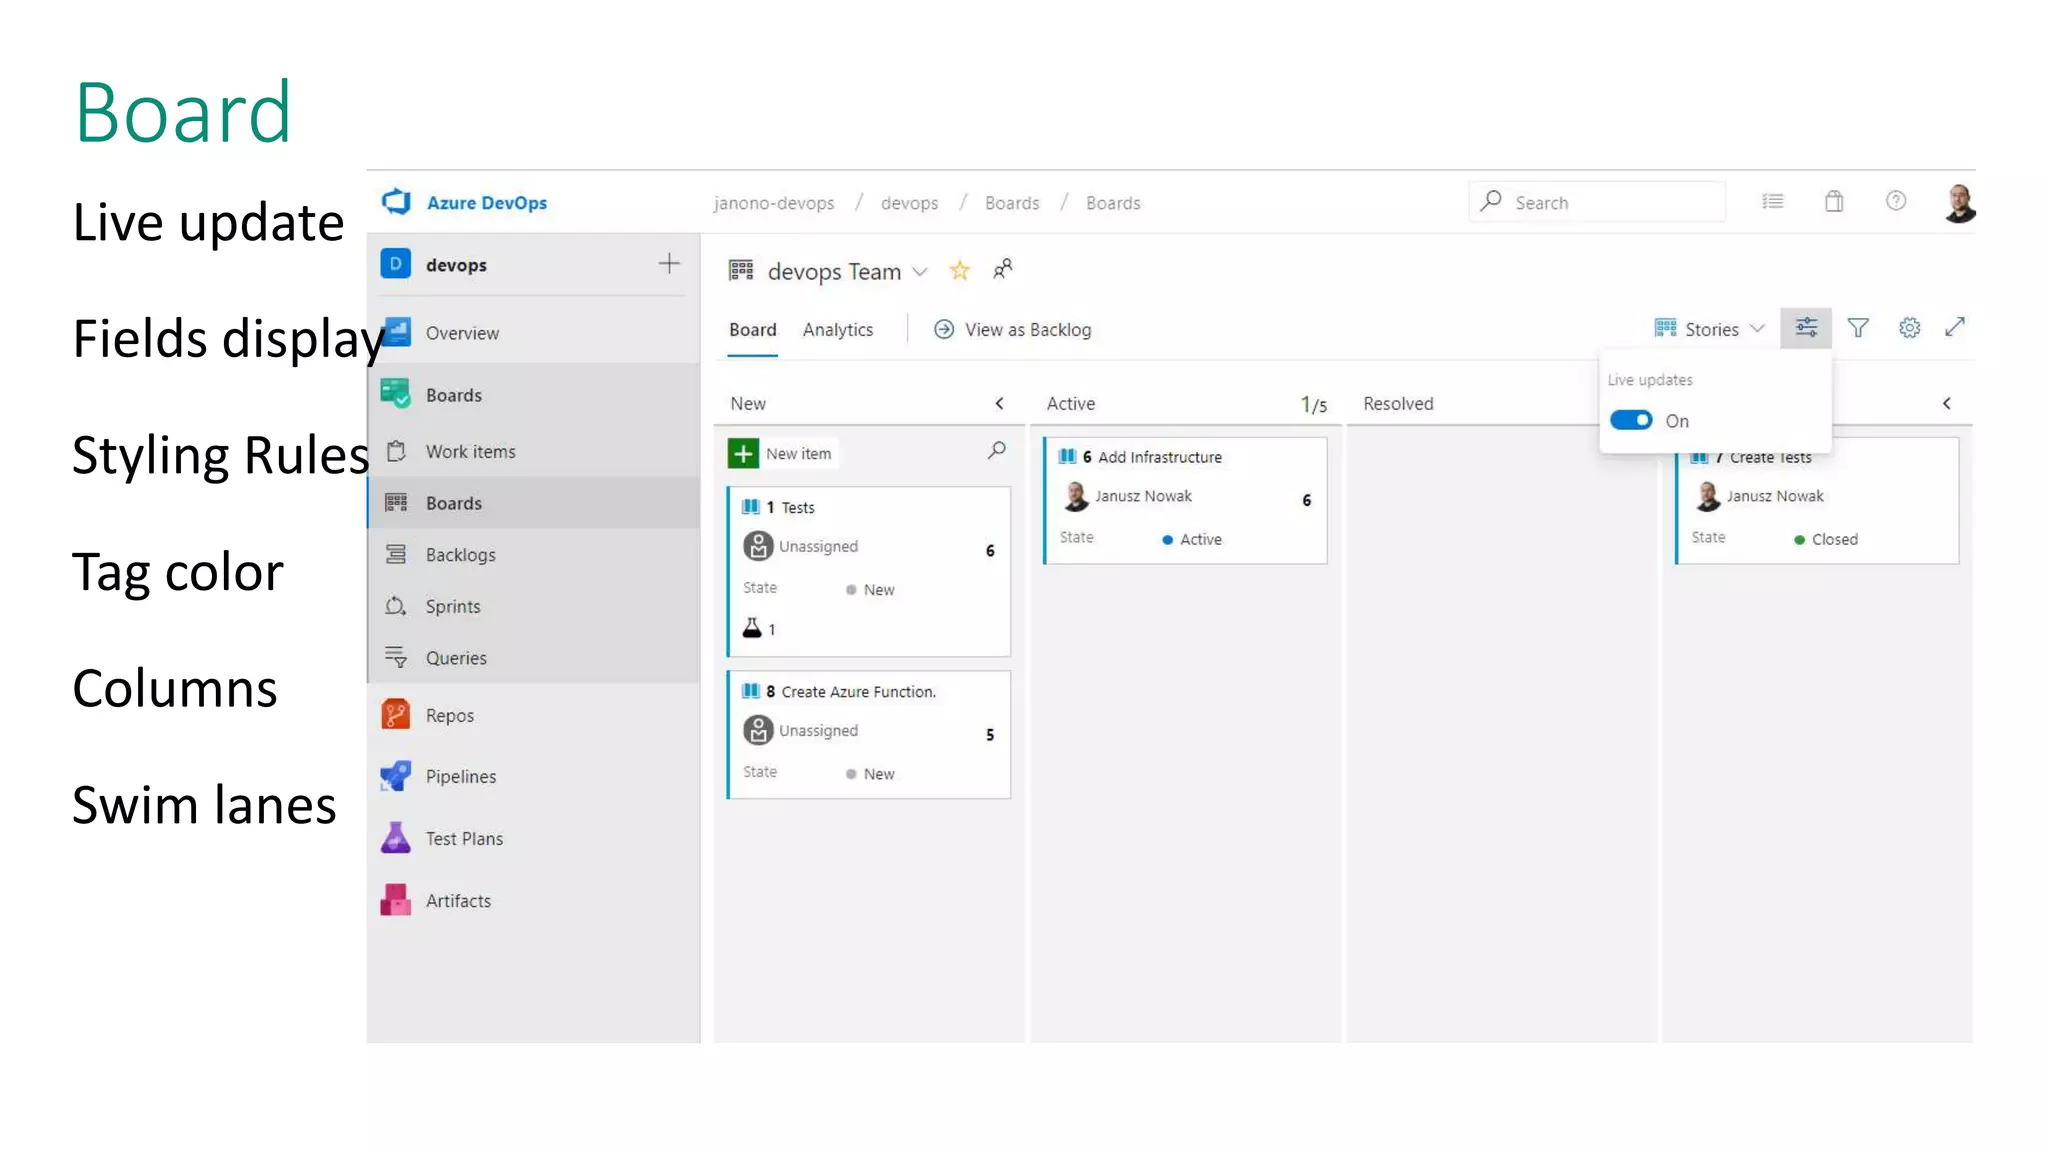The image size is (2048, 1152).
Task: Open the view options sliders icon
Action: point(1806,328)
